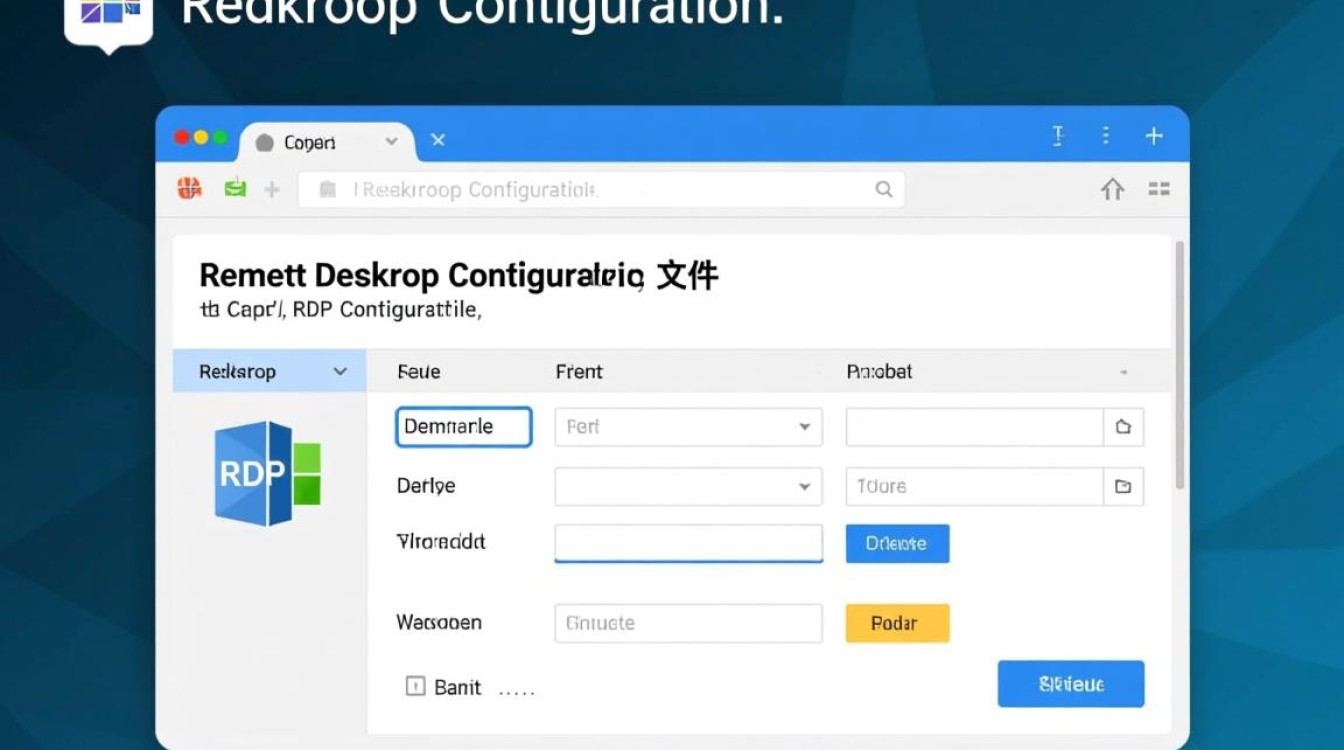The image size is (1344, 750).
Task: Click the blue button at bottom right
Action: (1070, 684)
